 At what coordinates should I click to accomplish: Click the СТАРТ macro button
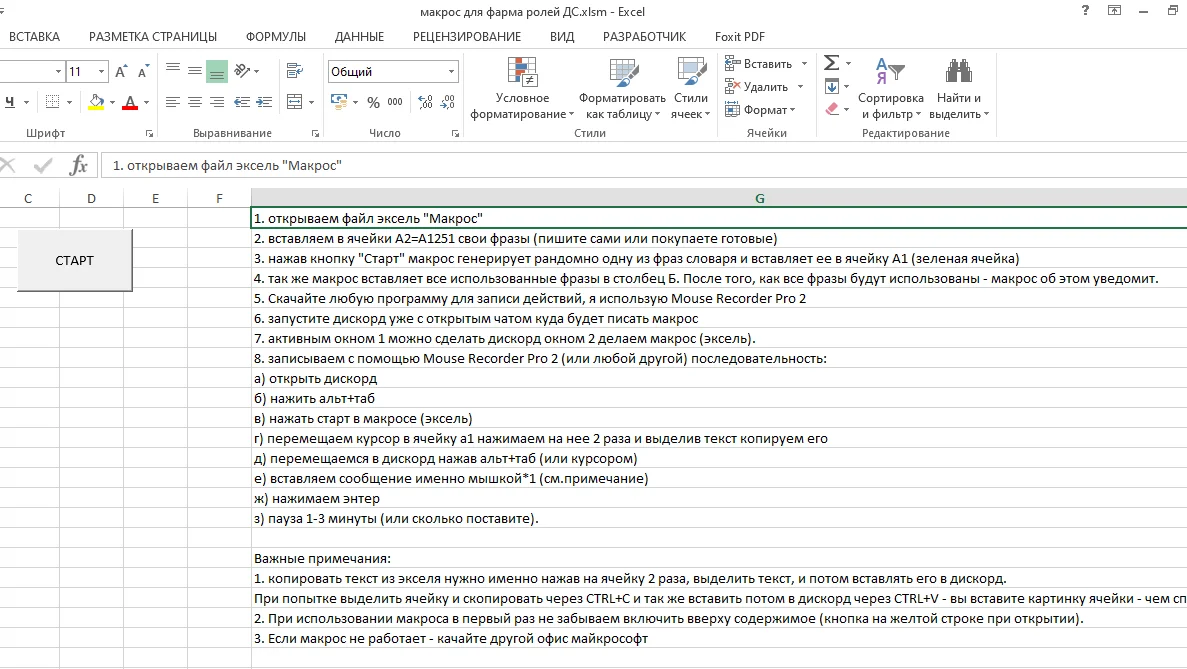(x=74, y=260)
